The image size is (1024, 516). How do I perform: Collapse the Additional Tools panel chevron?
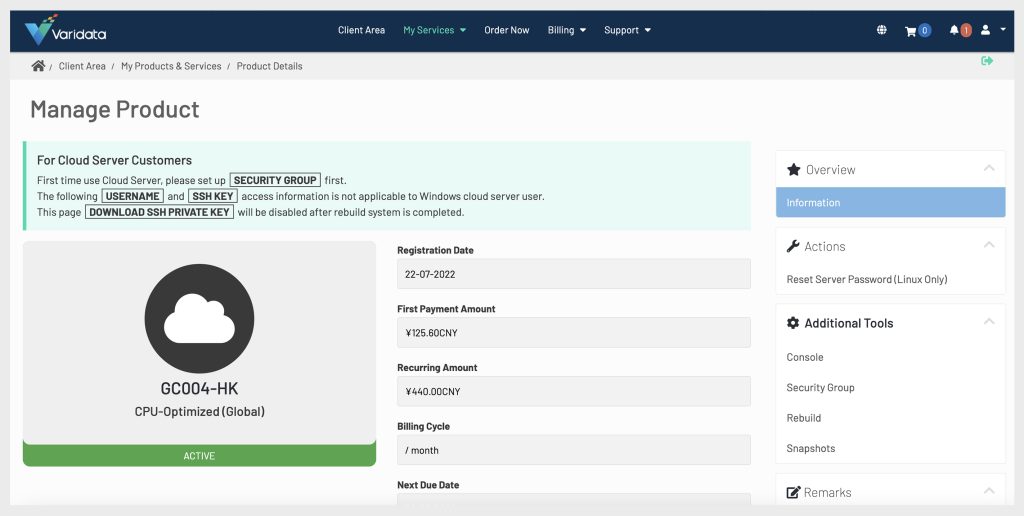click(989, 322)
